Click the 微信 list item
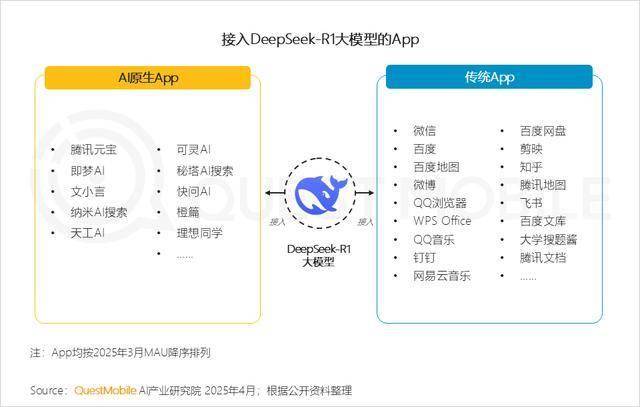640x407 pixels. [x=424, y=131]
